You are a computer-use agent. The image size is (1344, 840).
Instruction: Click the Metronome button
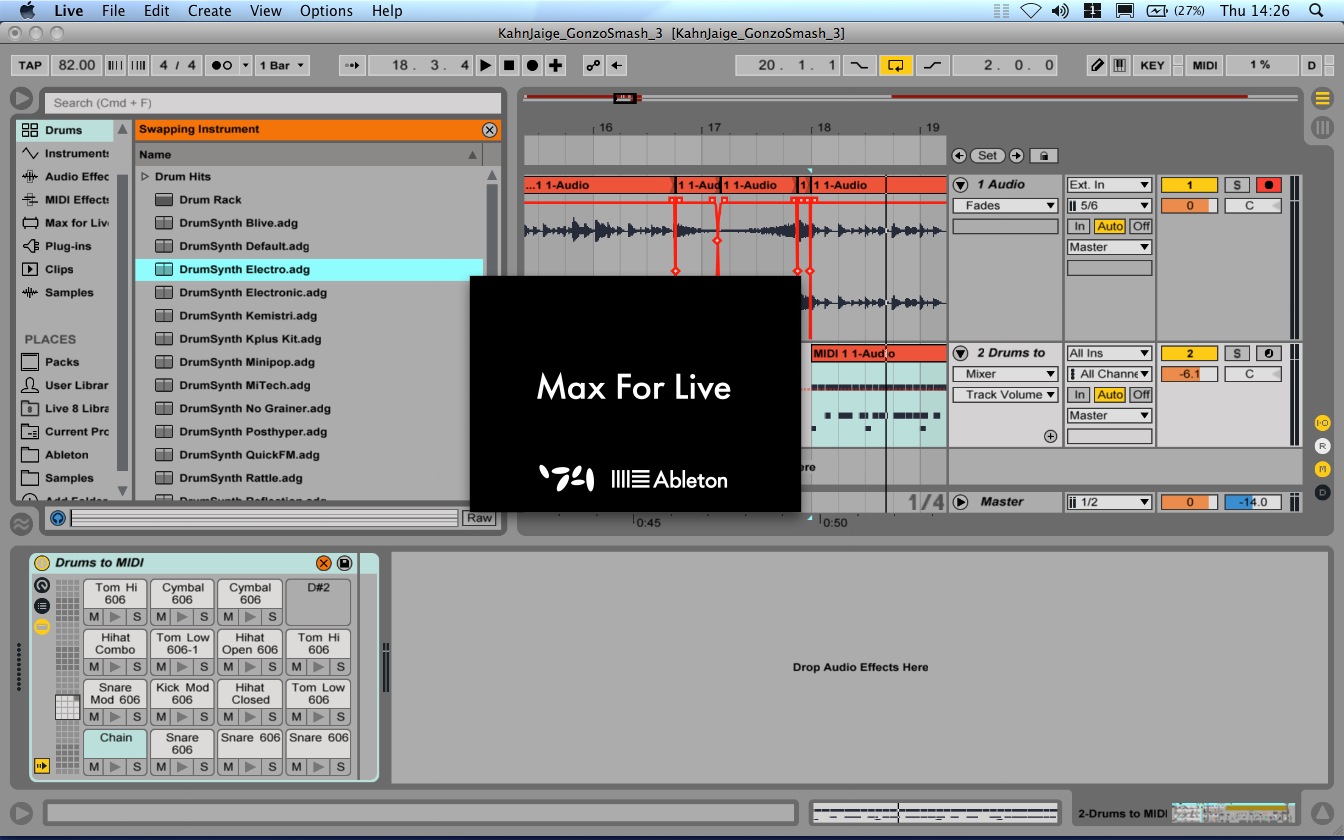(x=221, y=65)
